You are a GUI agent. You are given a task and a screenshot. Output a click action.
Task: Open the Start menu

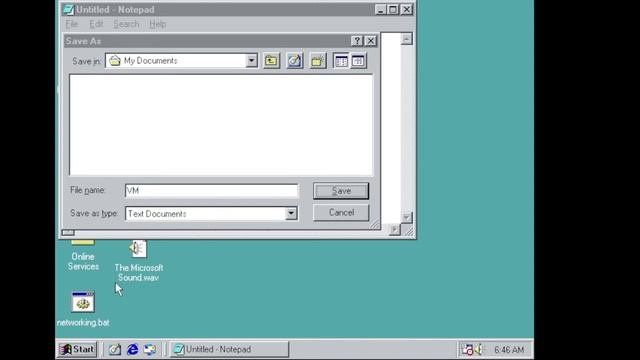click(78, 349)
